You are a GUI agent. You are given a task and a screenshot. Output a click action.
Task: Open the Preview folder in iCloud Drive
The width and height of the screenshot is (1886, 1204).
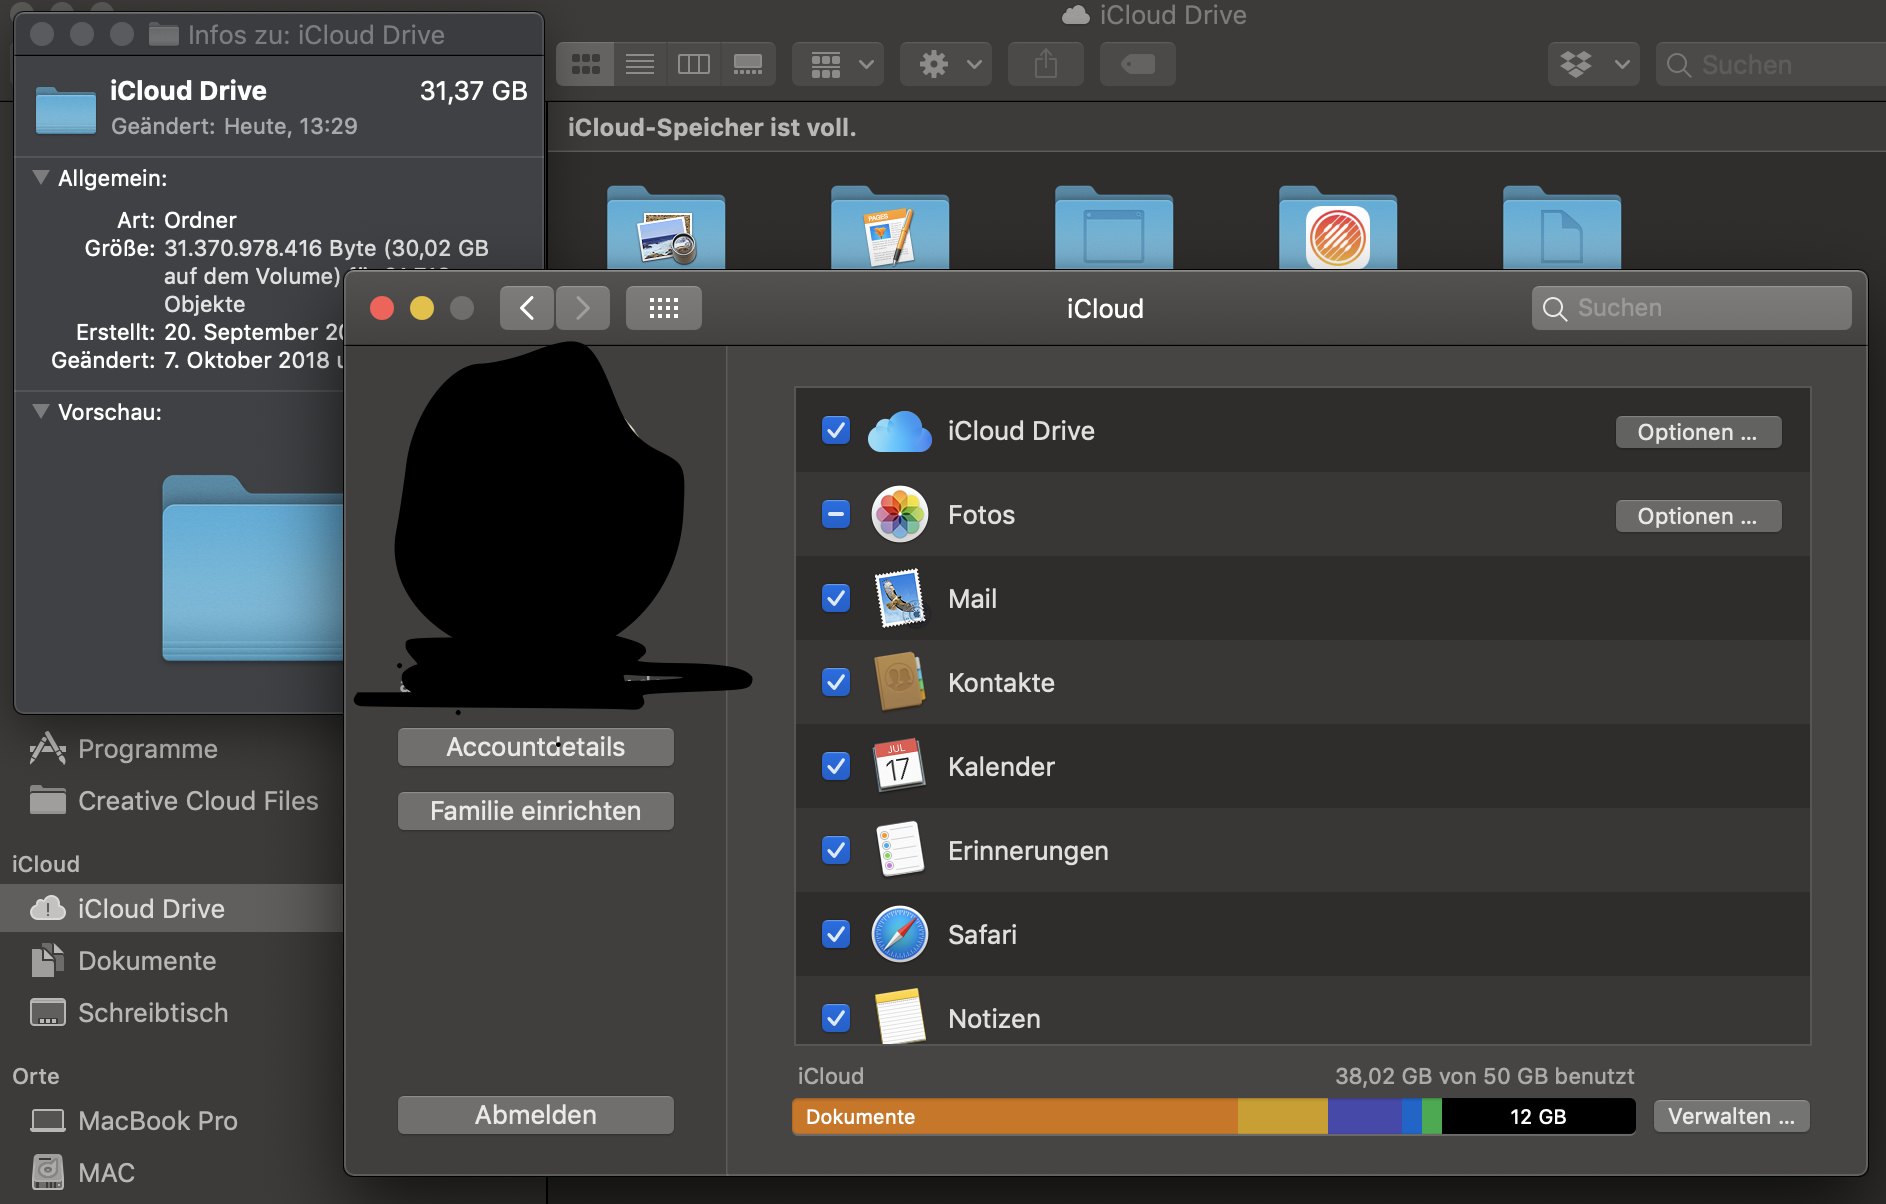666,228
